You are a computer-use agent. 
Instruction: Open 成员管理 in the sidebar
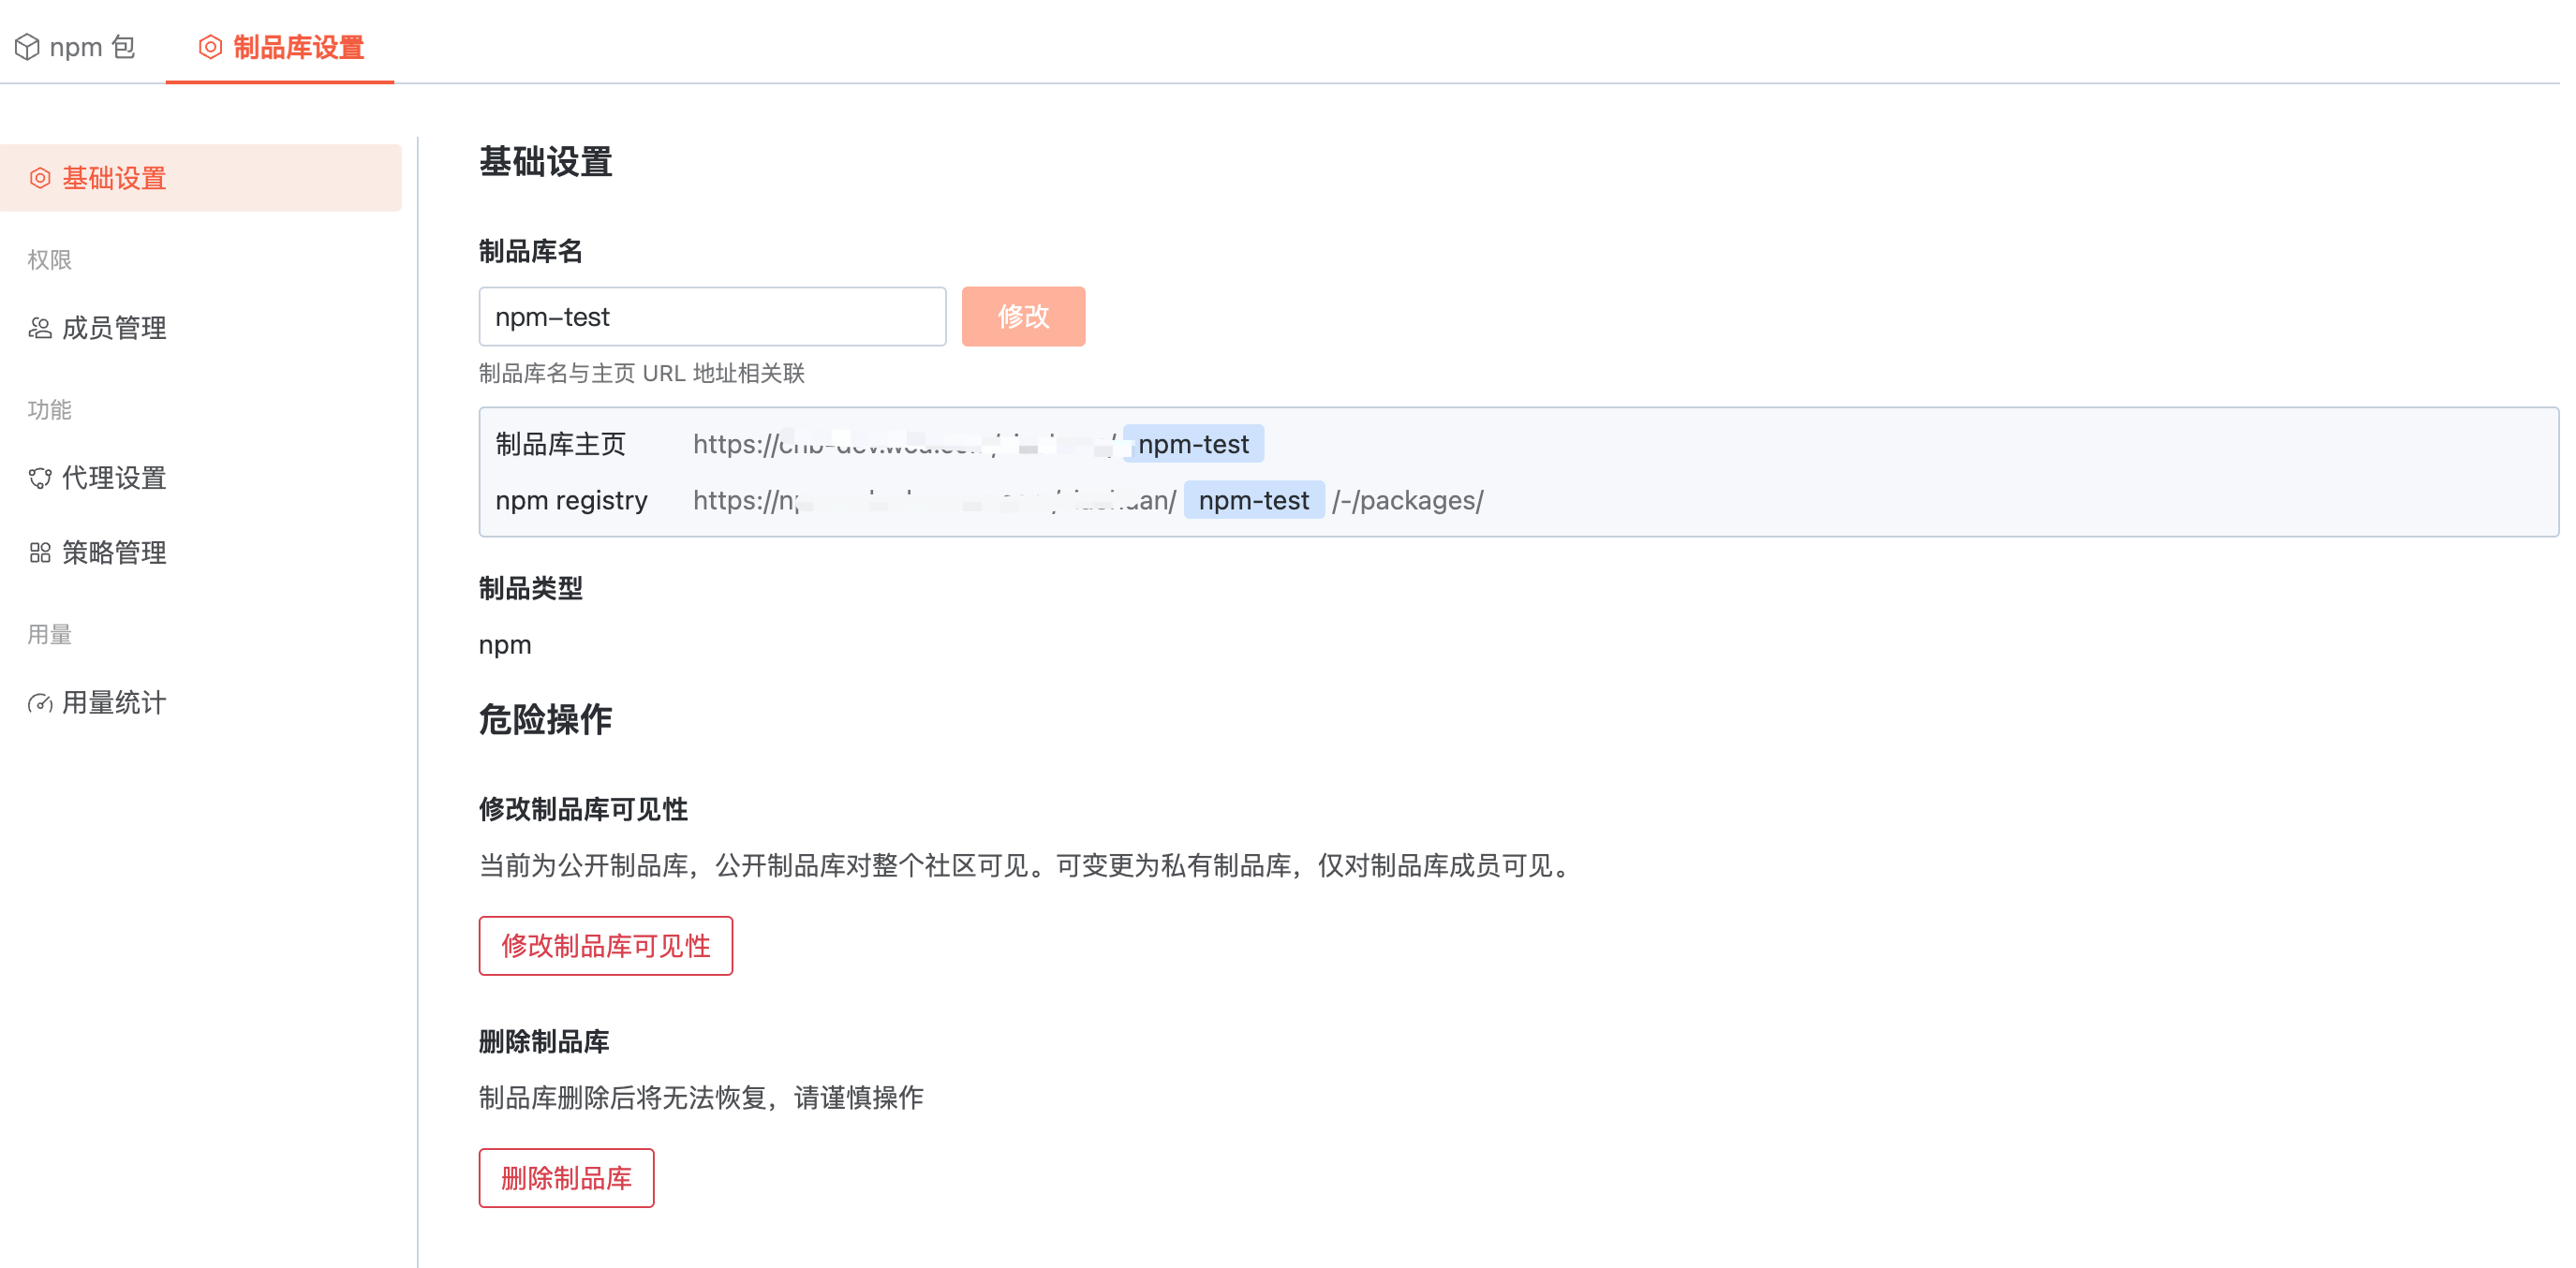[114, 328]
